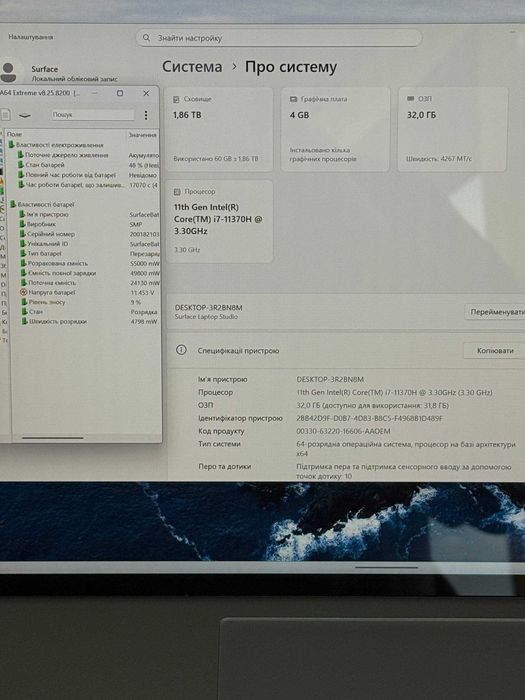Screen dimensions: 525x700
Task: Click 'Налаштування' title in Settings window
Action: pyautogui.click(x=31, y=37)
